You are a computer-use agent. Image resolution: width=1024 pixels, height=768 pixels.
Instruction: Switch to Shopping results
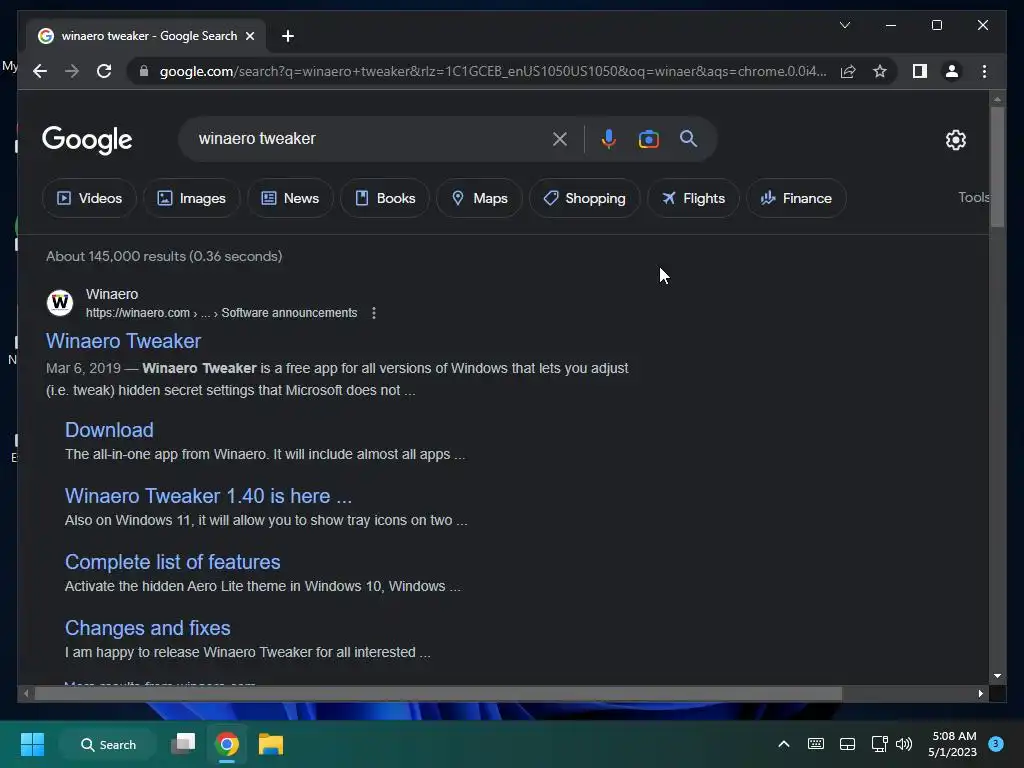click(x=584, y=198)
